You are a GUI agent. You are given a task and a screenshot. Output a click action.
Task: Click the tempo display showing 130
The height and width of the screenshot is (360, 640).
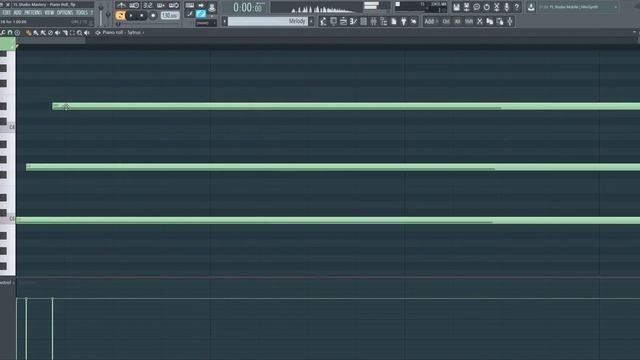(170, 16)
